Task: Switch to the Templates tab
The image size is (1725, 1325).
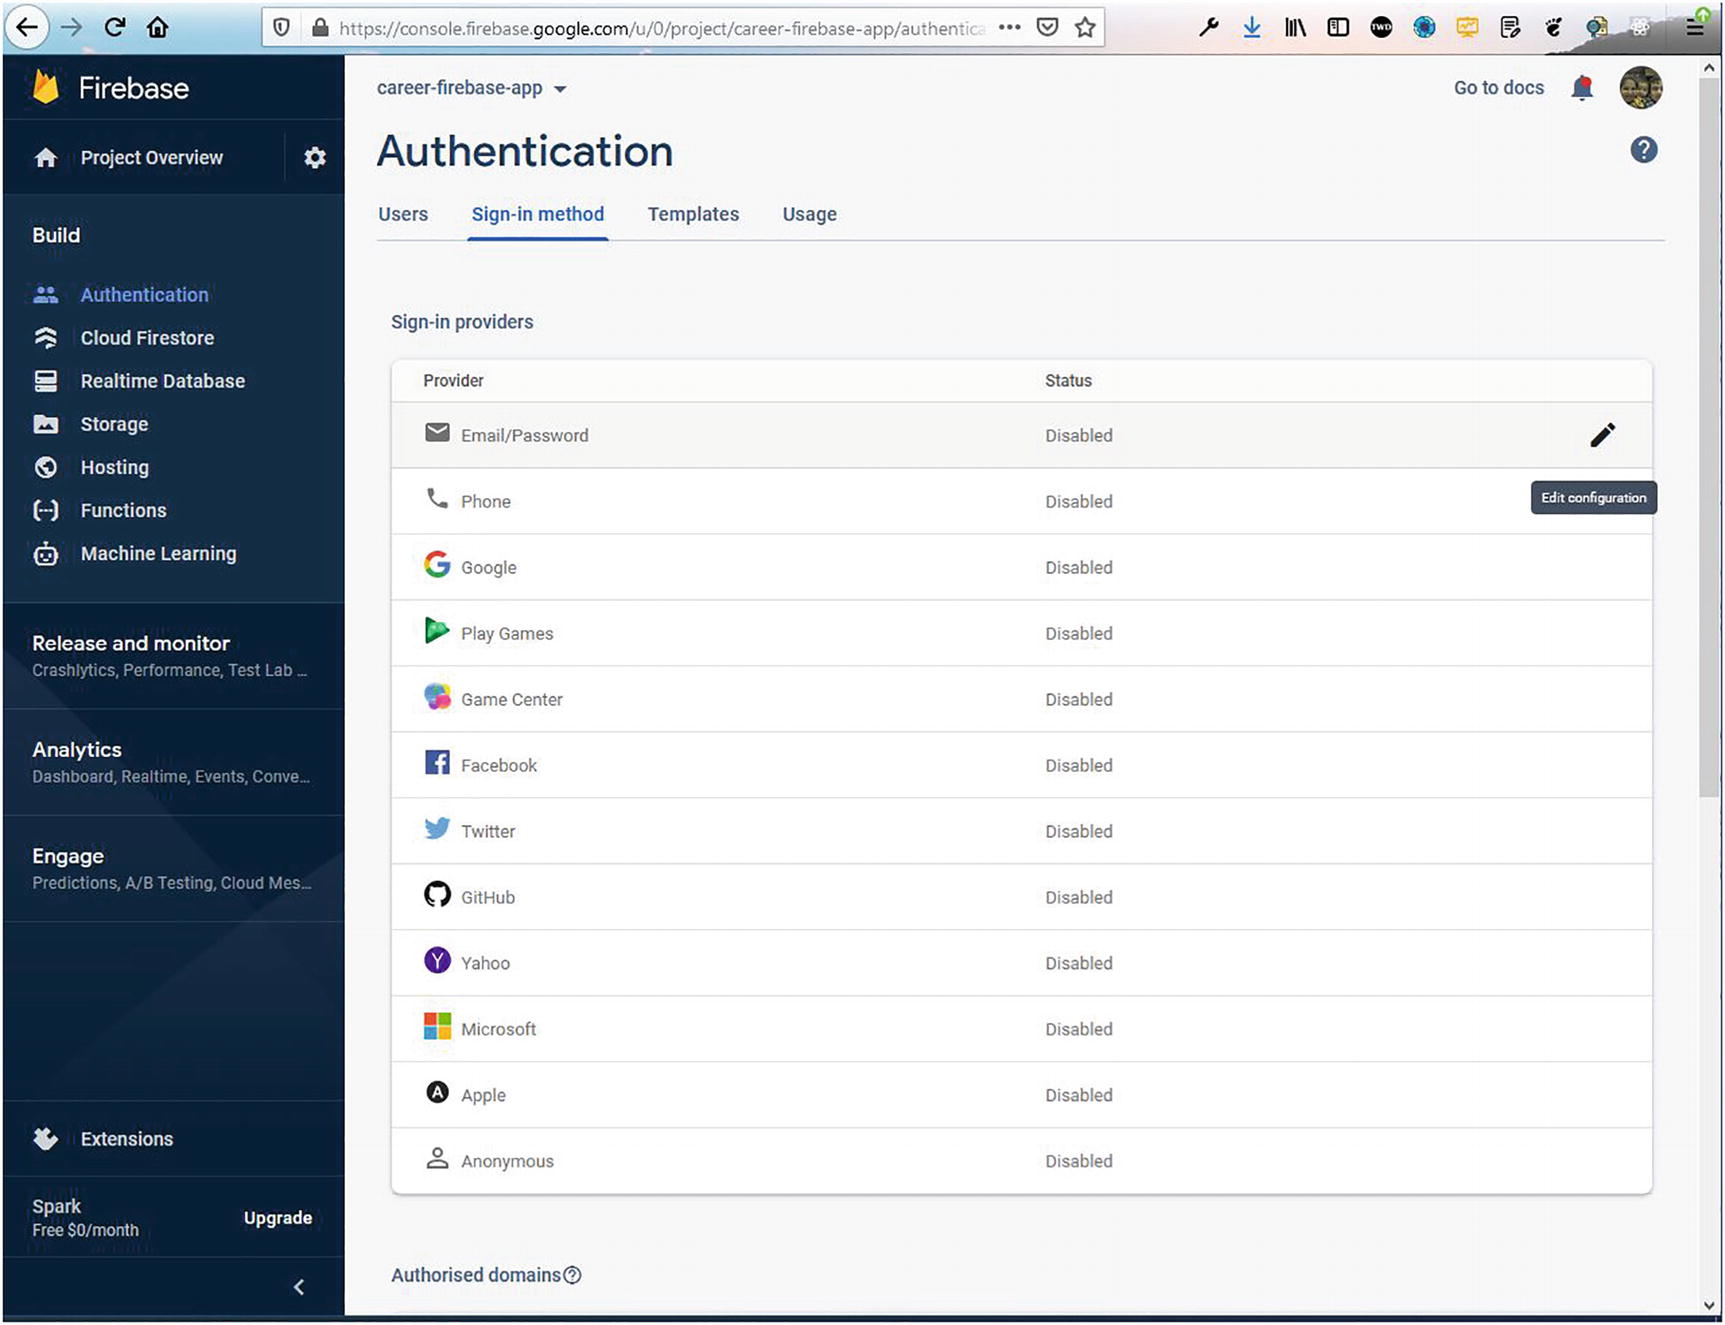Action: pyautogui.click(x=693, y=214)
